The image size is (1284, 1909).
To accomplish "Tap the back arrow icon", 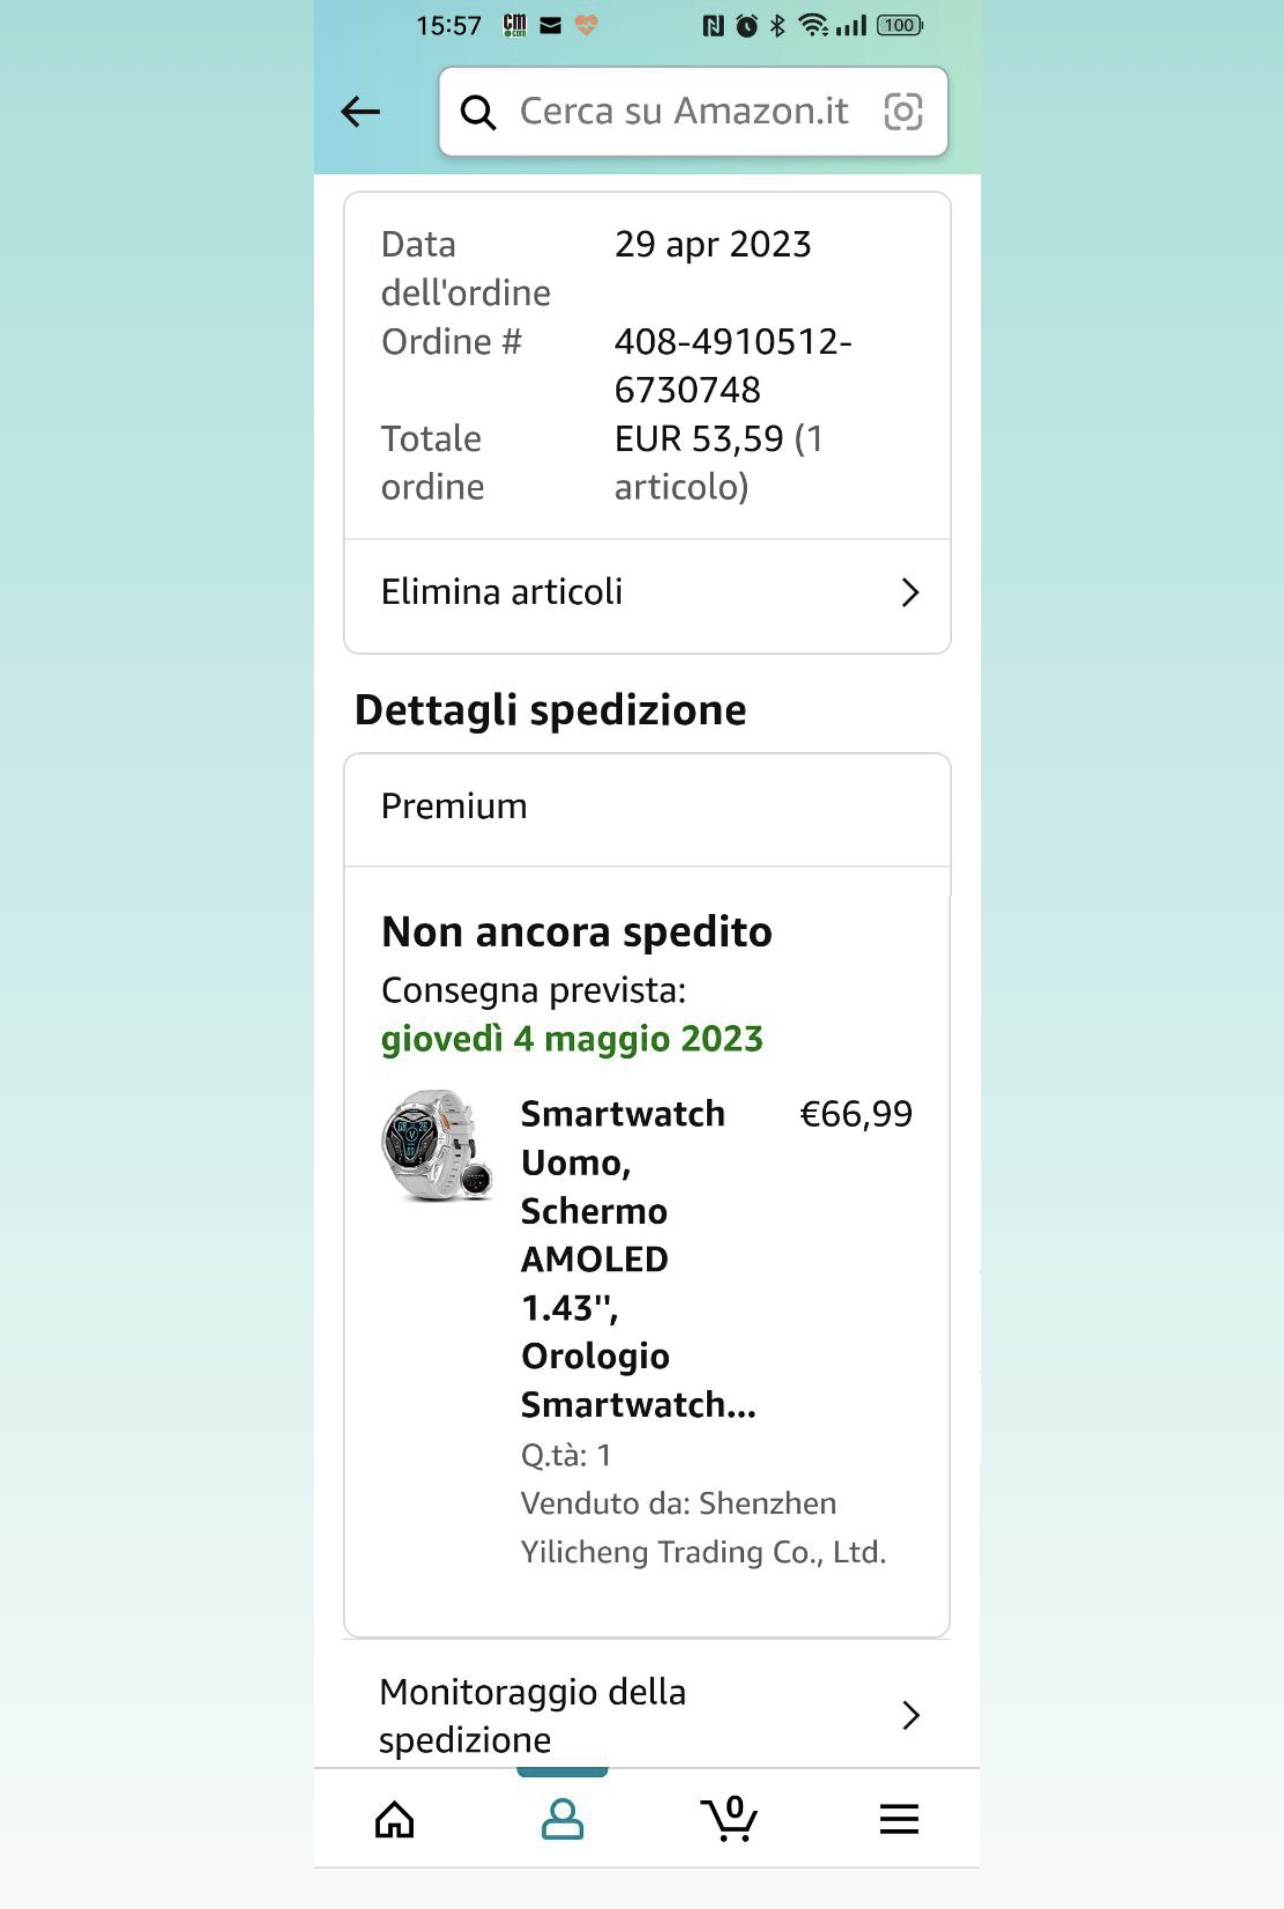I will click(x=360, y=112).
